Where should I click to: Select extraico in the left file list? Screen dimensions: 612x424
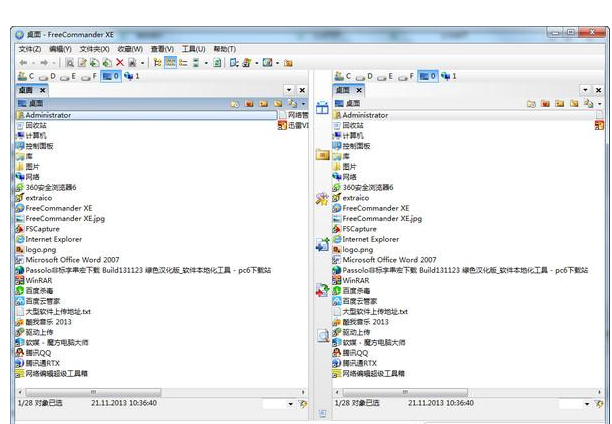click(x=34, y=198)
